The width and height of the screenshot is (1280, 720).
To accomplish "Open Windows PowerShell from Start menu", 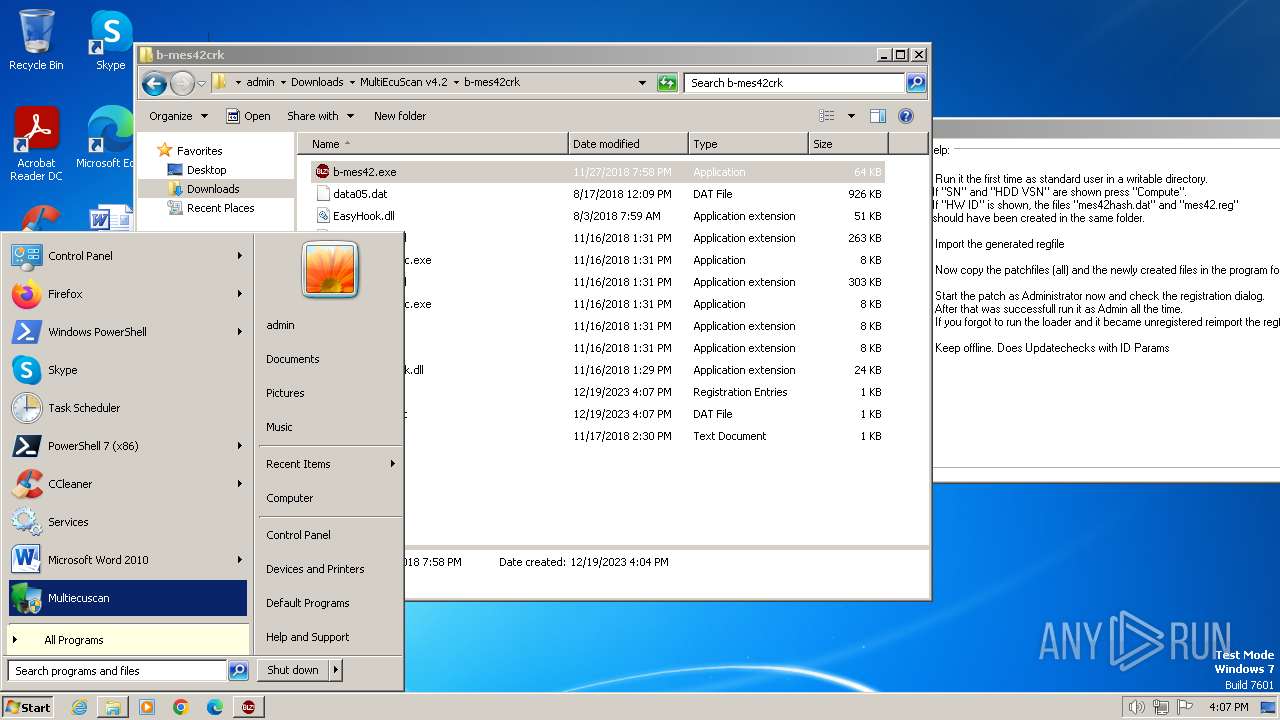I will click(x=127, y=332).
